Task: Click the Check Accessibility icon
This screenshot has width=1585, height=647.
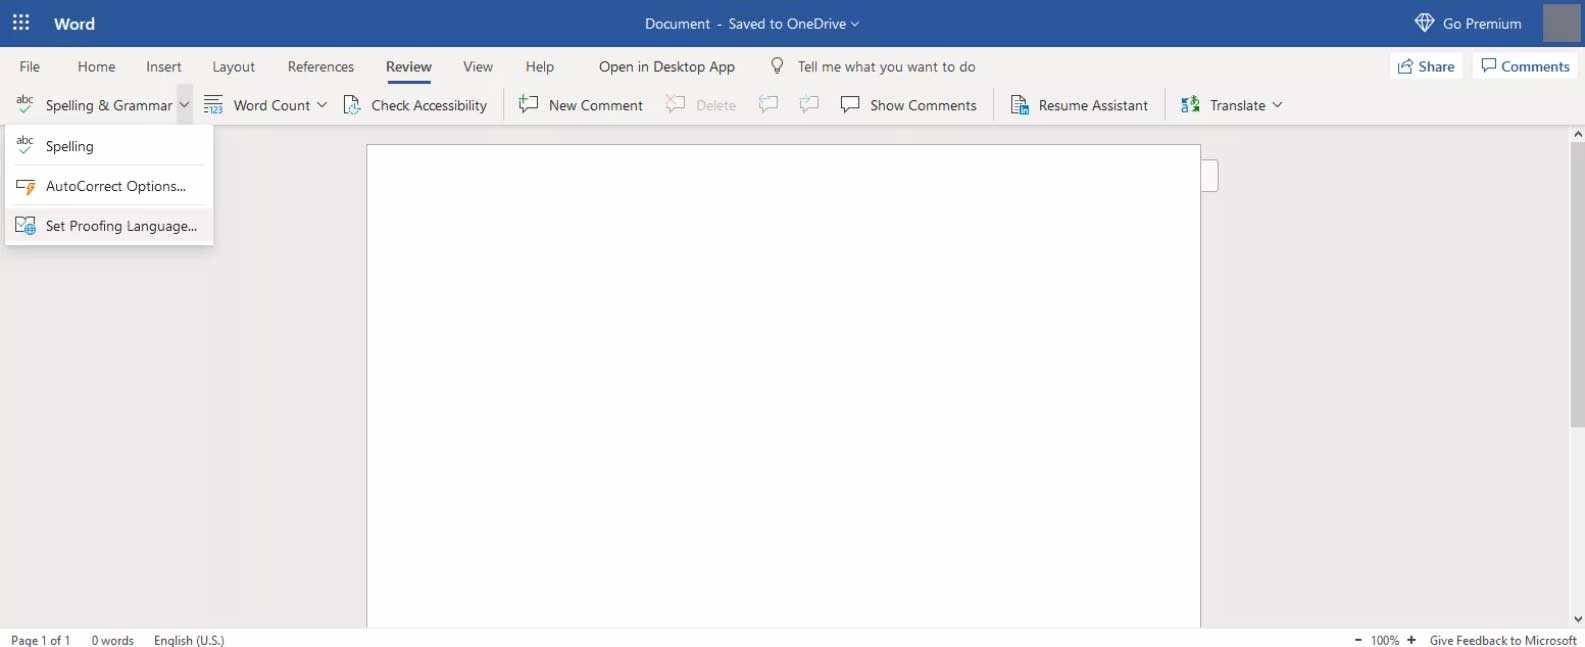Action: pyautogui.click(x=352, y=105)
